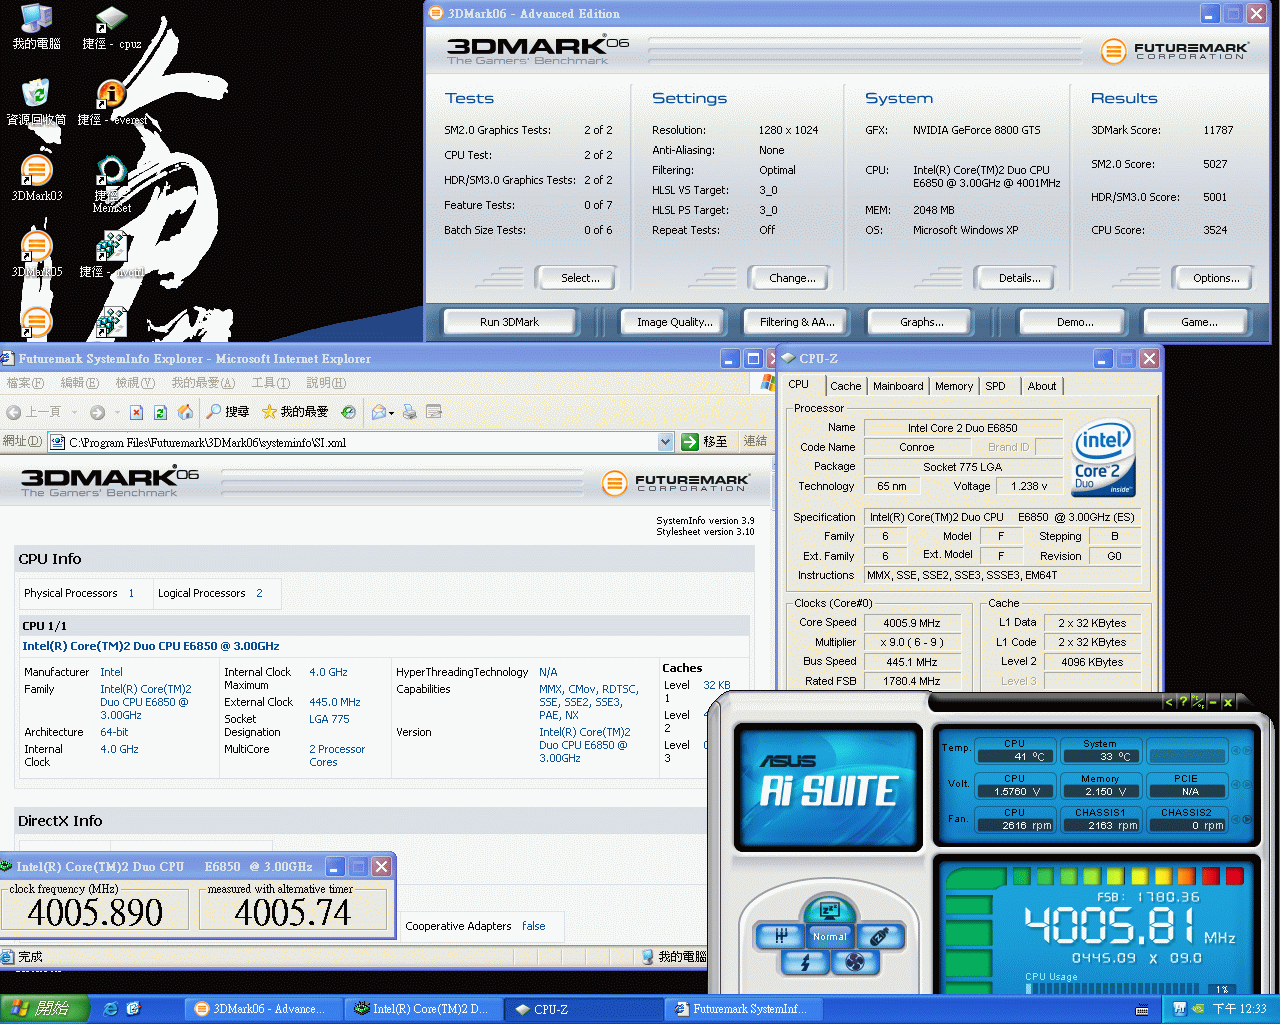Image resolution: width=1280 pixels, height=1024 pixels.
Task: Activate the AI Nap sleeping-monitor icon in AI Suite
Action: (828, 911)
